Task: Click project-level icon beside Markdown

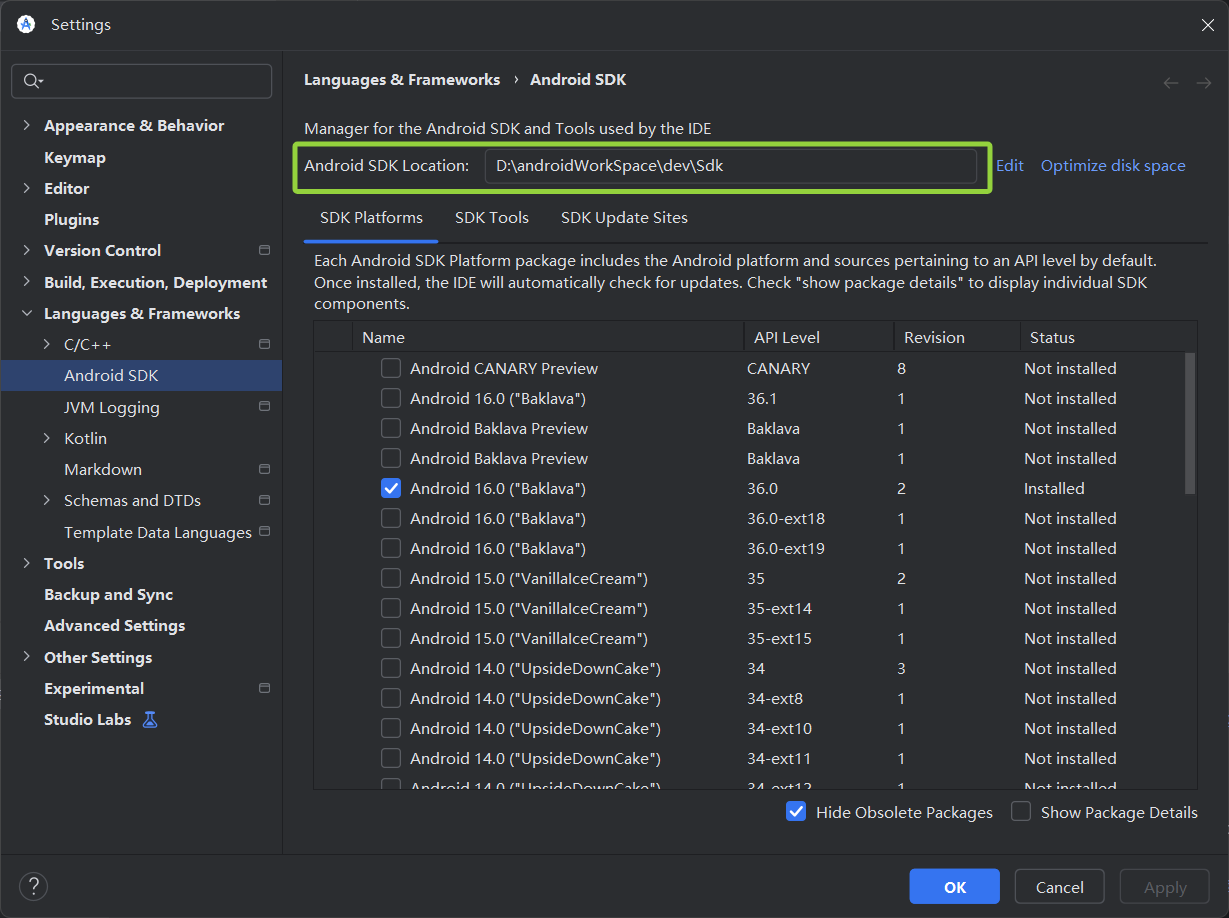Action: pos(264,469)
